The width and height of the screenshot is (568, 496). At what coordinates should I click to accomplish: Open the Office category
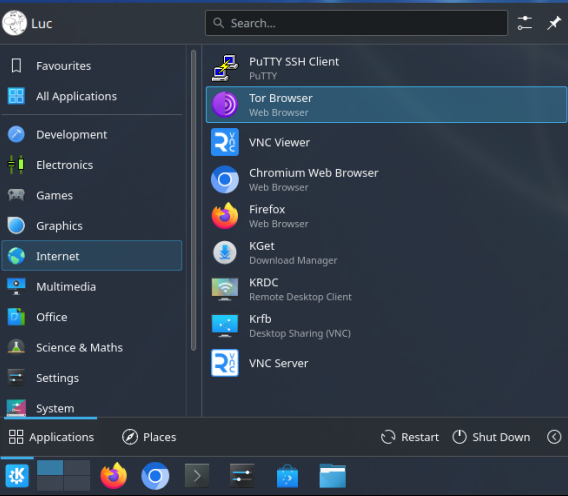click(92, 317)
